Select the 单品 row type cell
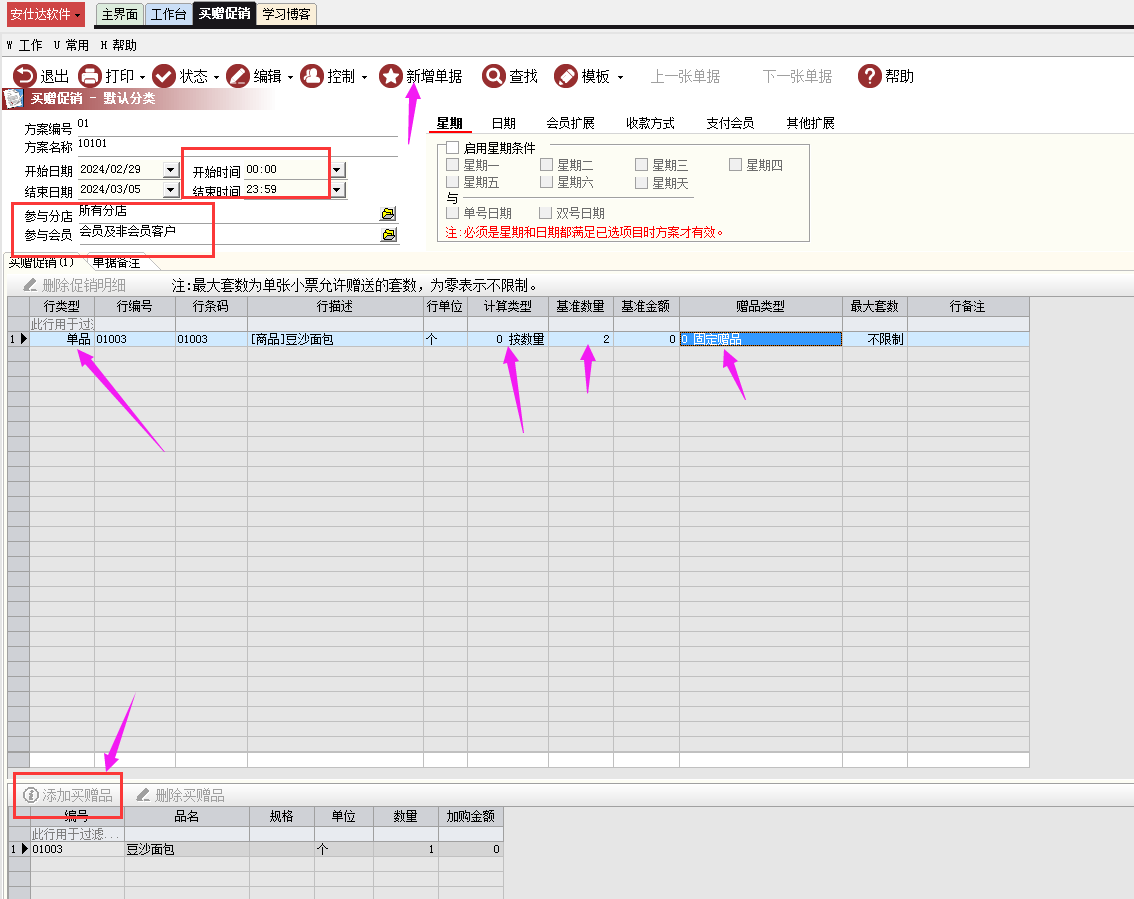The image size is (1134, 899). click(62, 339)
